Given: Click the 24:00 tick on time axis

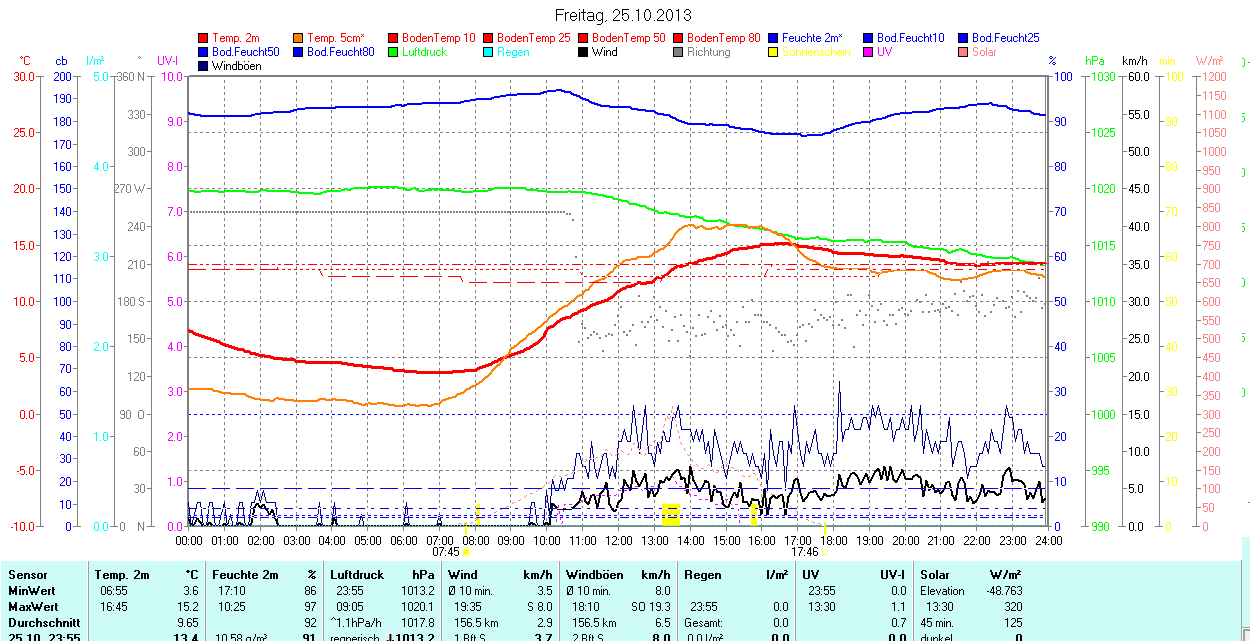Looking at the screenshot, I should pyautogui.click(x=1048, y=540).
